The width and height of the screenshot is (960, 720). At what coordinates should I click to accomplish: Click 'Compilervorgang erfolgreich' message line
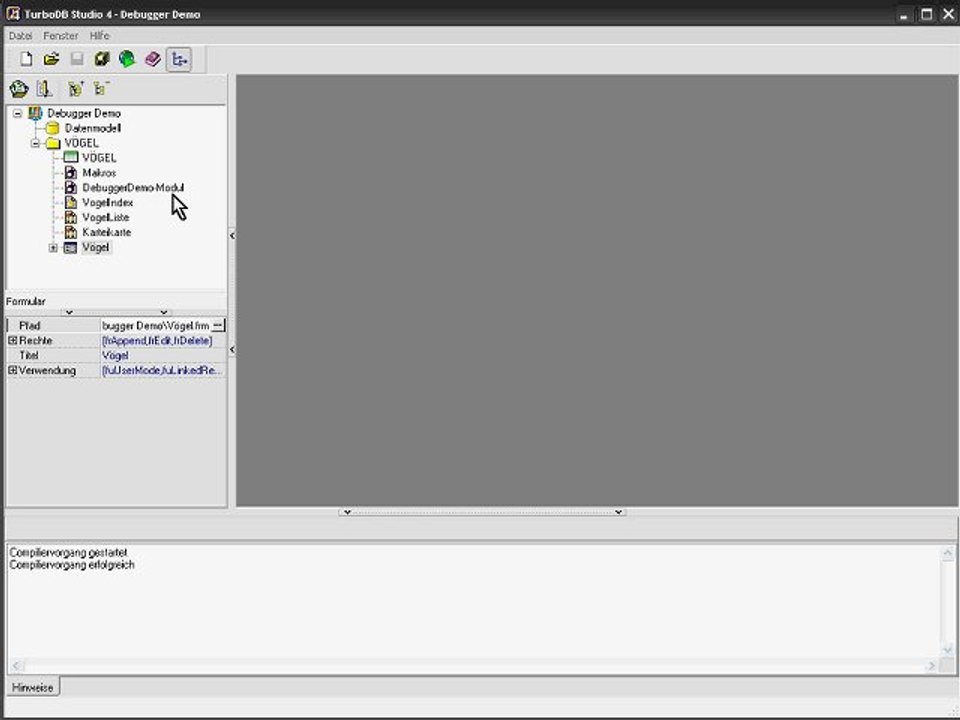[x=72, y=564]
